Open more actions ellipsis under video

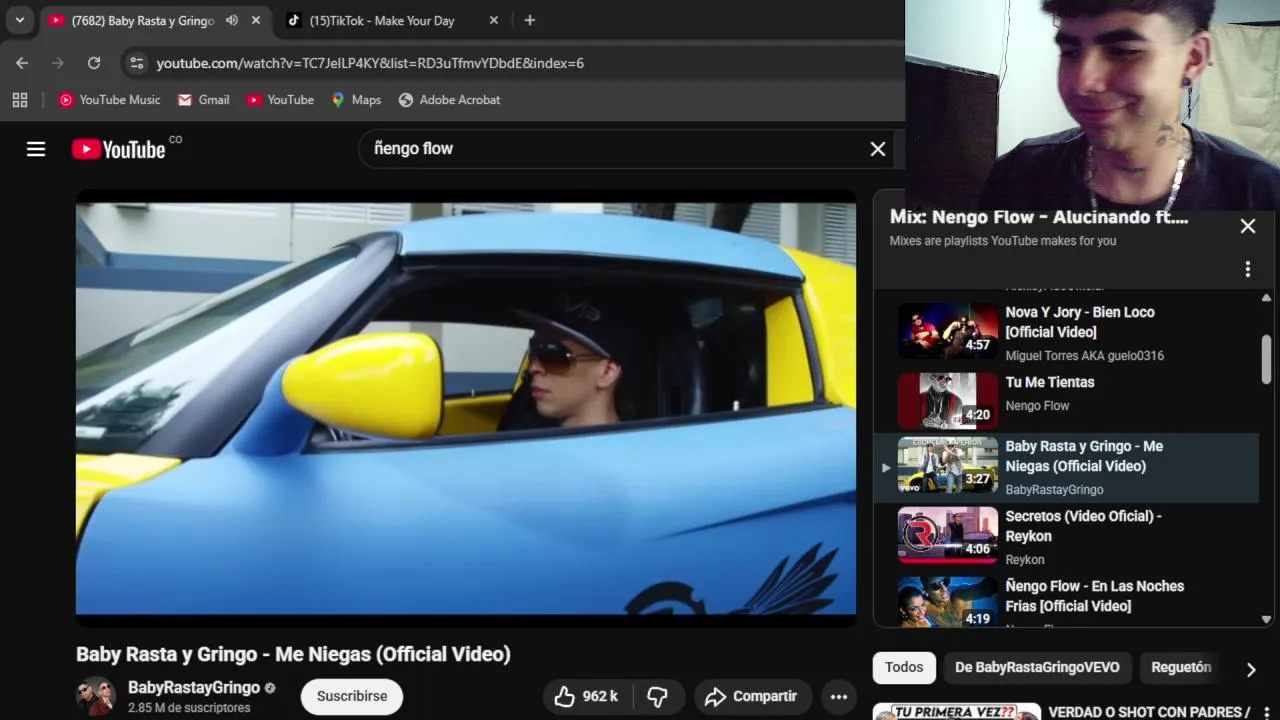coord(839,696)
